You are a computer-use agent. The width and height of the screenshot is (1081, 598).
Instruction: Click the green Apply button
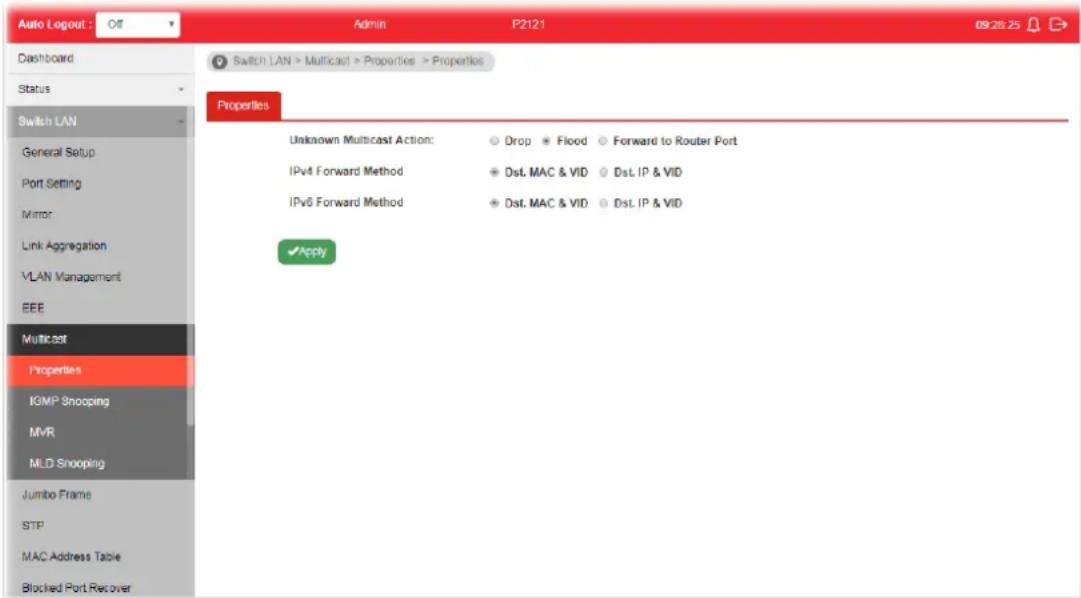[x=307, y=252]
